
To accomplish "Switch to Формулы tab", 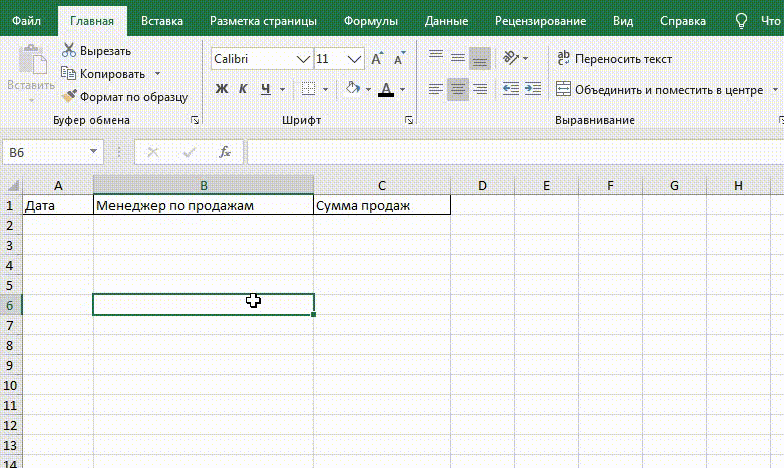I will (370, 21).
